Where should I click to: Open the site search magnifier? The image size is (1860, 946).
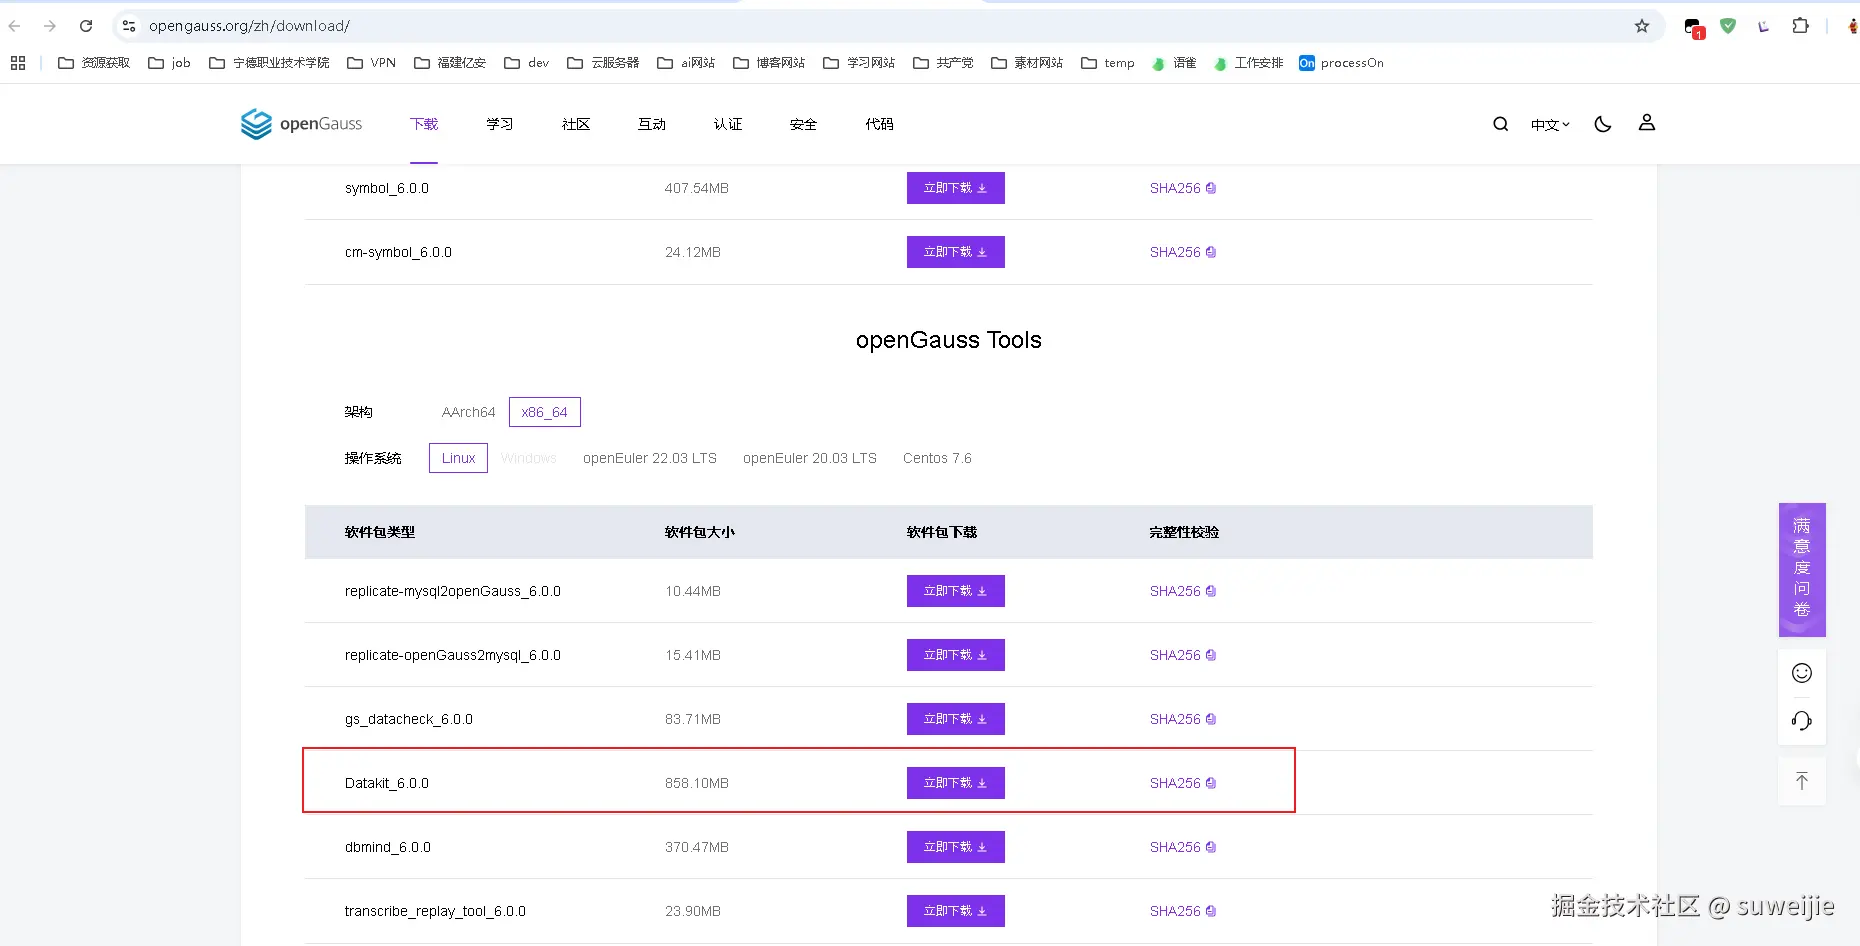[x=1500, y=124]
